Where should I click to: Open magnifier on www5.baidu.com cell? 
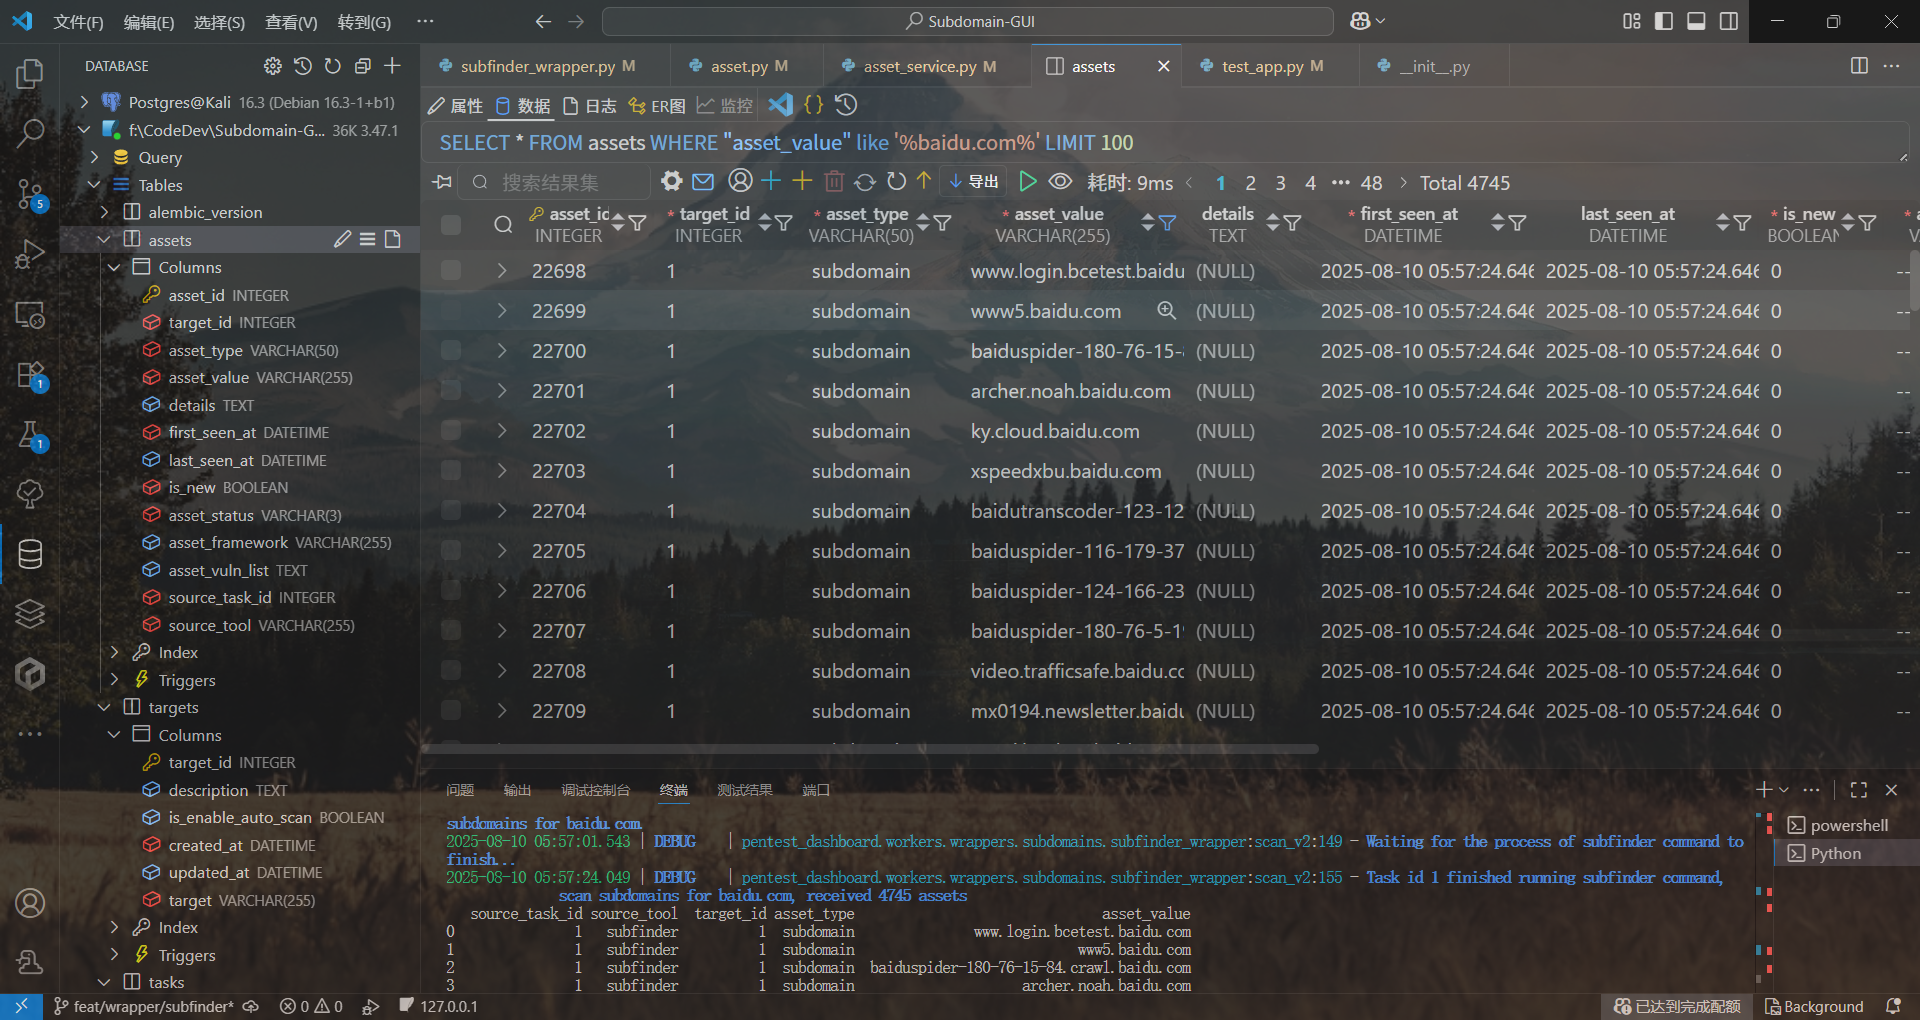[1166, 311]
